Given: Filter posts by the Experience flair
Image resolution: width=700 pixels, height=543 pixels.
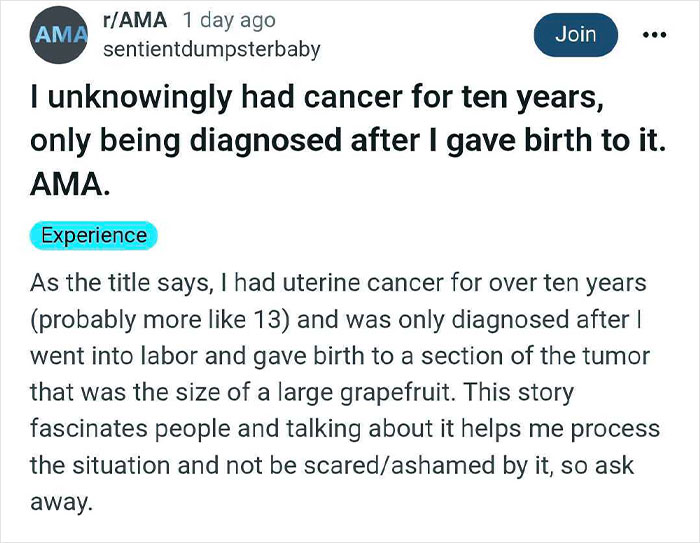Looking at the screenshot, I should [x=94, y=236].
